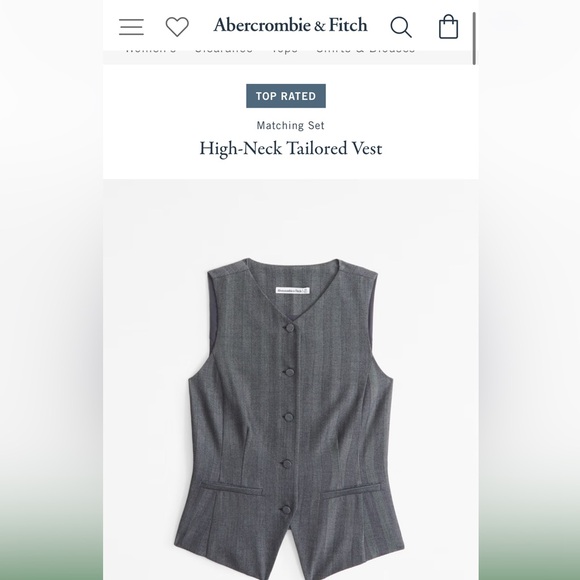Image resolution: width=580 pixels, height=580 pixels.
Task: Tap the middle button on the vest
Action: click(x=289, y=418)
